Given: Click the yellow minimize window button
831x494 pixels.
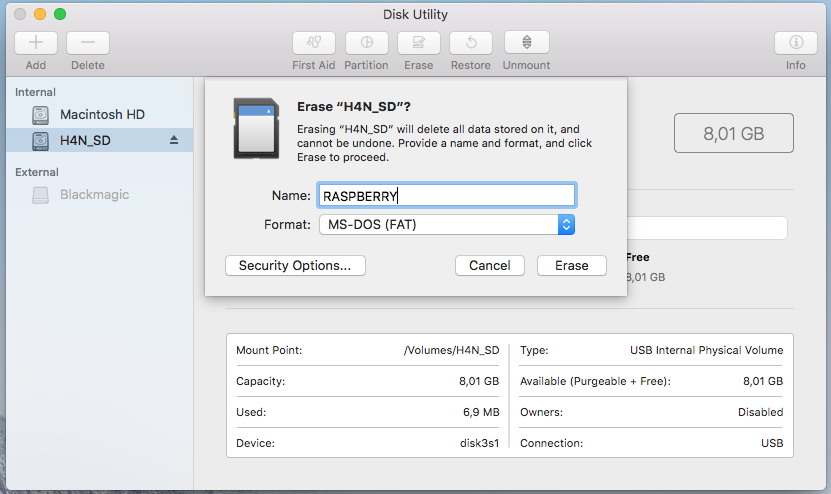Looking at the screenshot, I should tap(40, 14).
